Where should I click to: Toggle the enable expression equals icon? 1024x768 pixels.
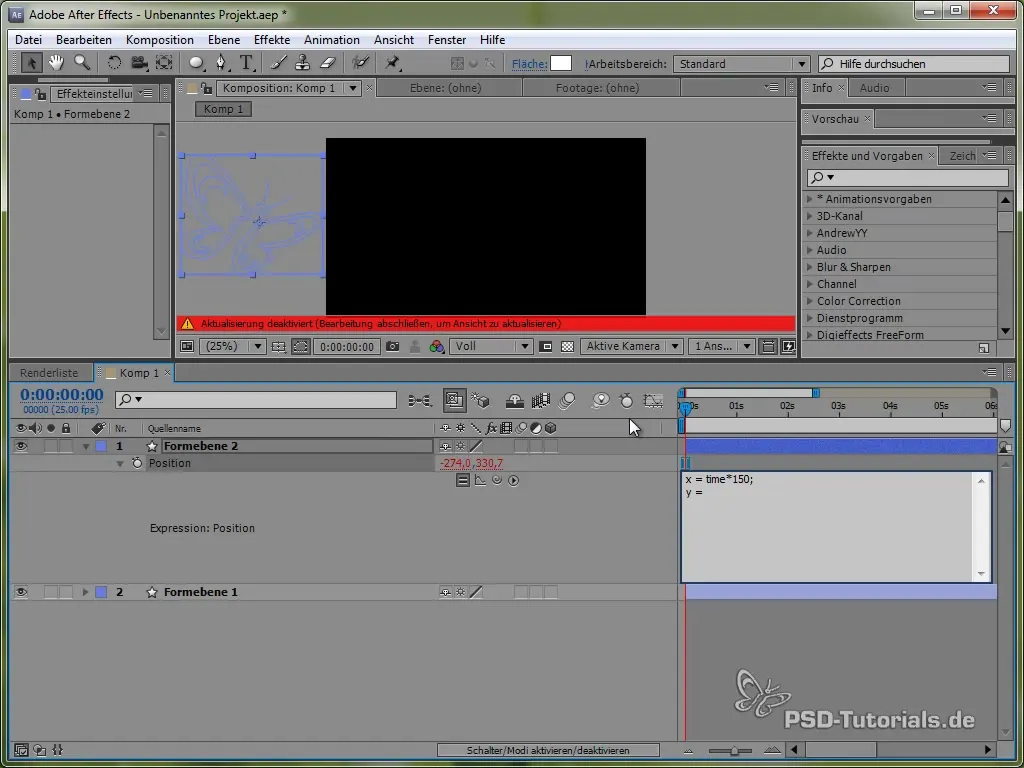pyautogui.click(x=462, y=480)
